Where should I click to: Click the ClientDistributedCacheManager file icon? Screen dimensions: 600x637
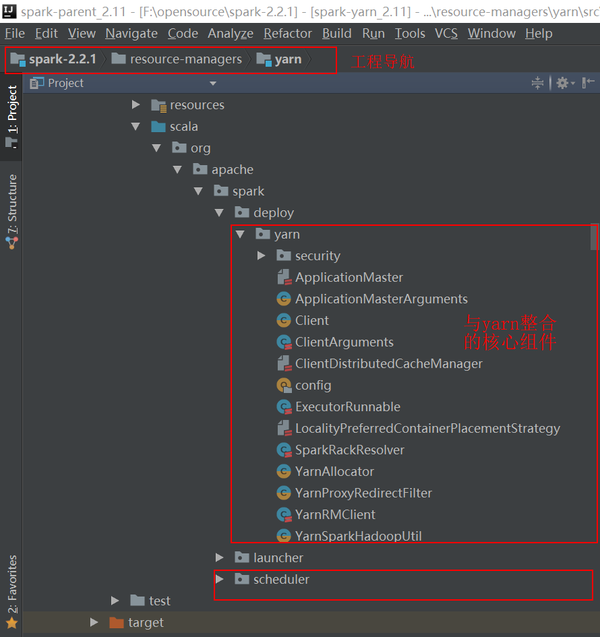point(284,364)
